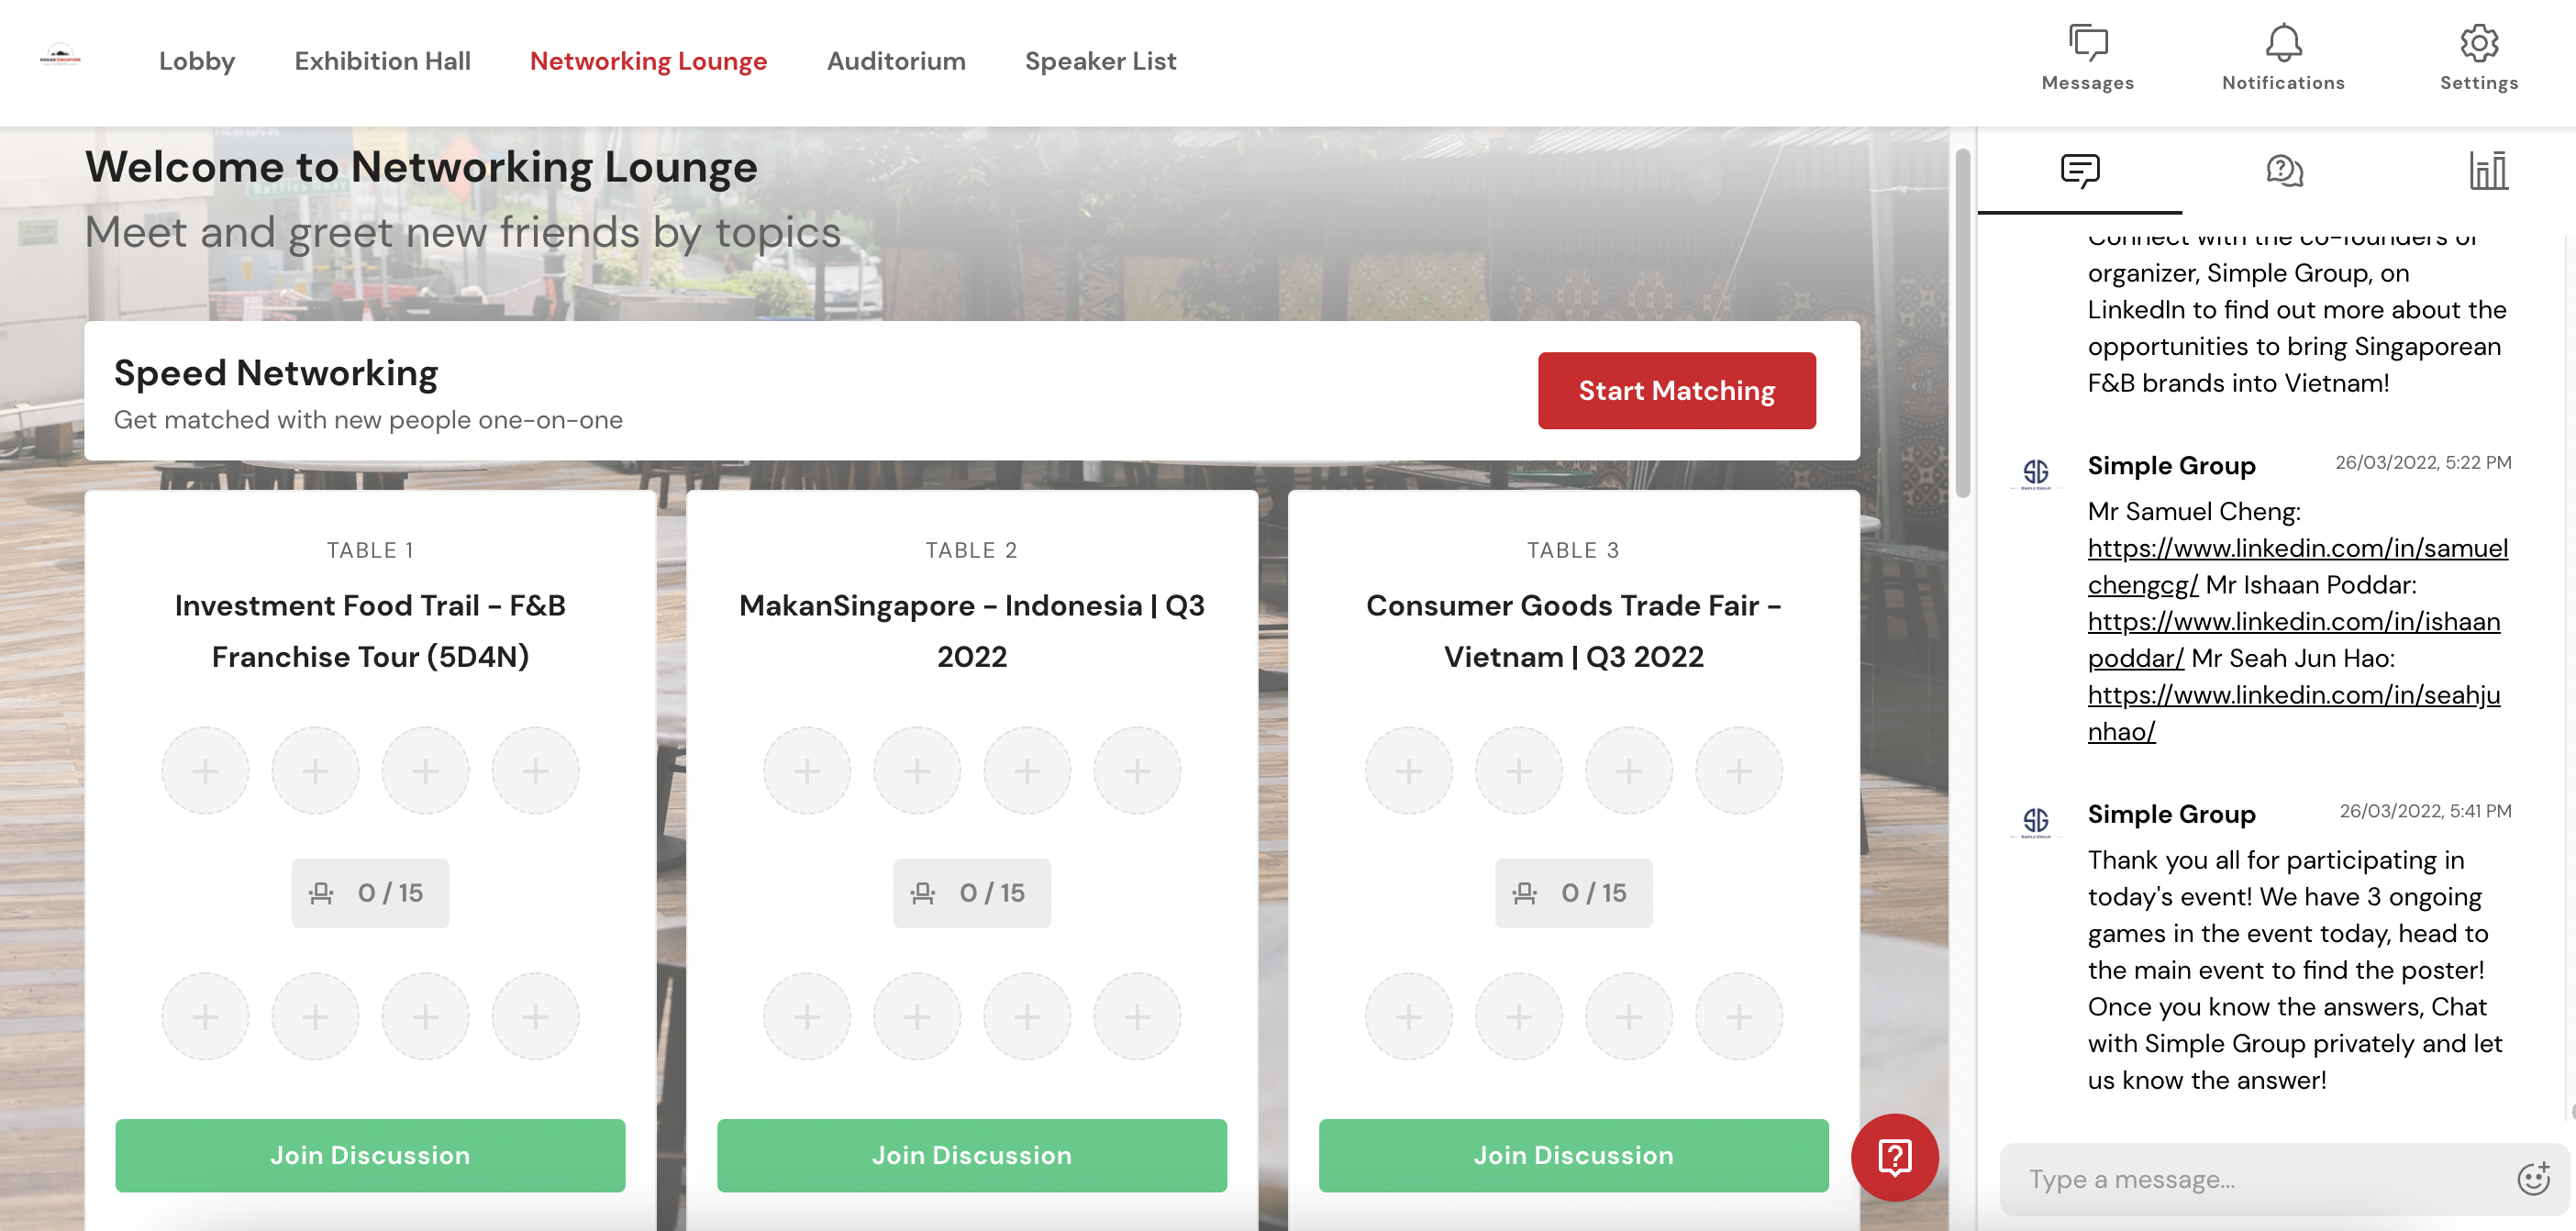
Task: Click Start Matching for Speed Networking
Action: [1677, 390]
